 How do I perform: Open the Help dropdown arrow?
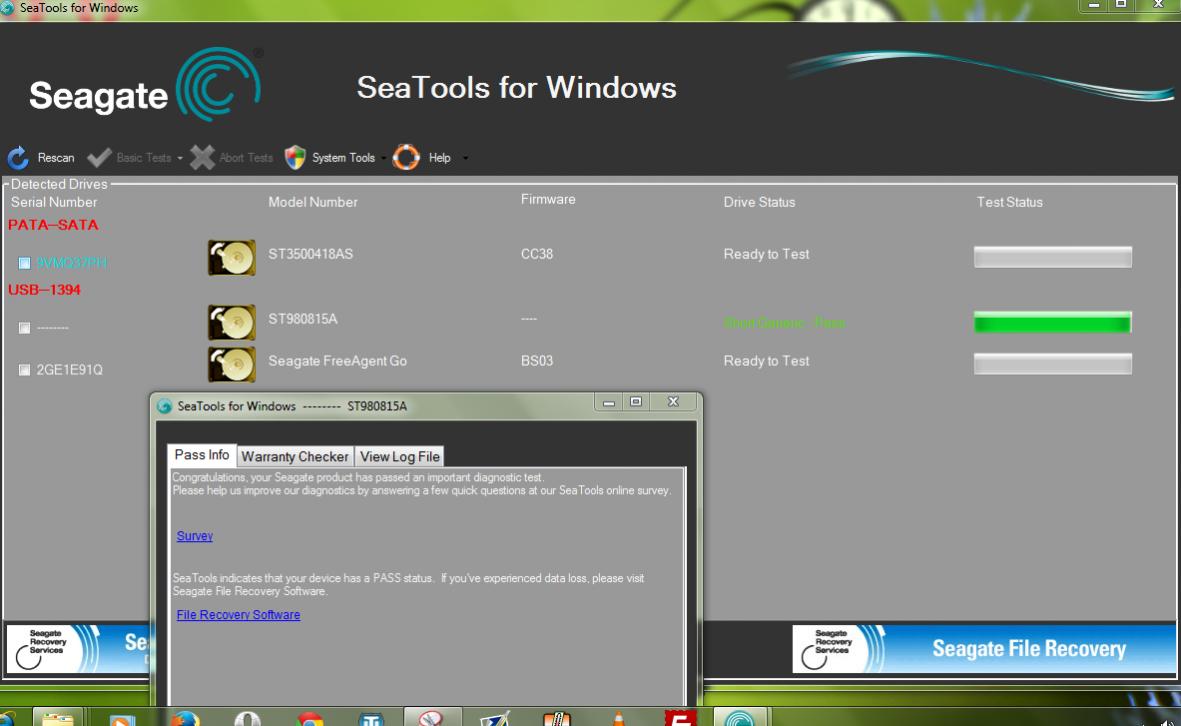coord(464,158)
